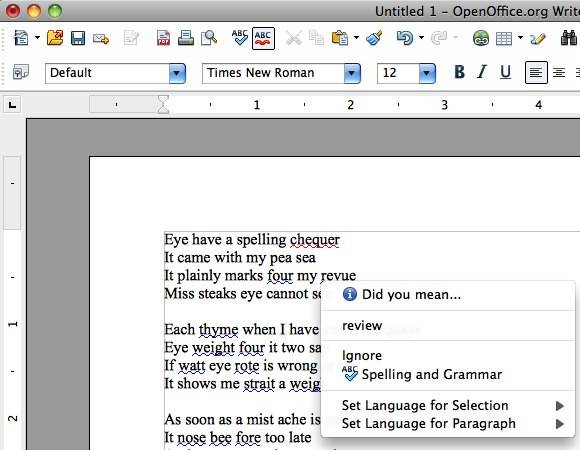Open the New Document dropdown arrow
This screenshot has width=580, height=450.
coord(37,37)
